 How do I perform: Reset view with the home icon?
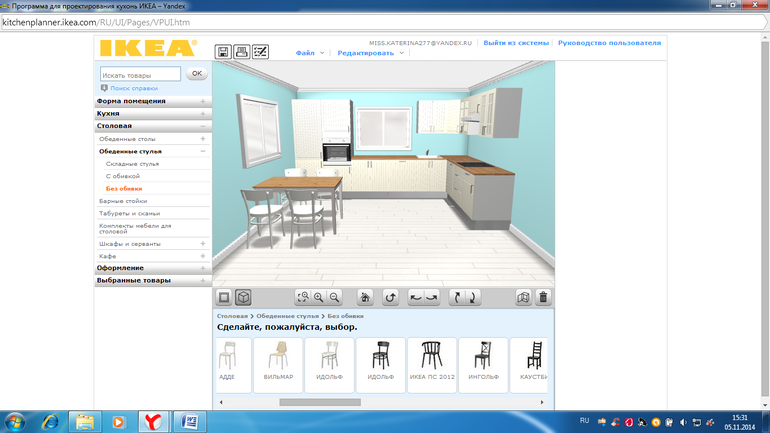pyautogui.click(x=366, y=297)
